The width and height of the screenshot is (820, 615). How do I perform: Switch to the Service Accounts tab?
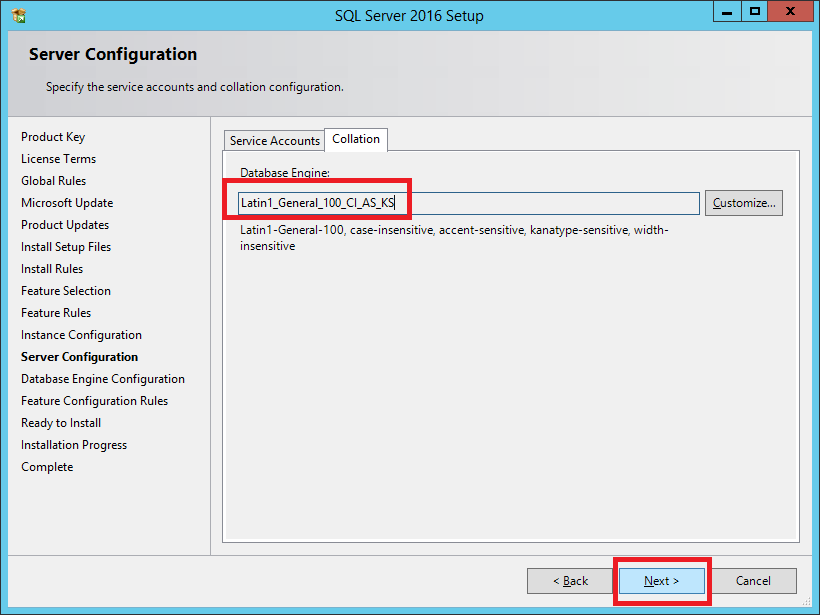coord(274,141)
